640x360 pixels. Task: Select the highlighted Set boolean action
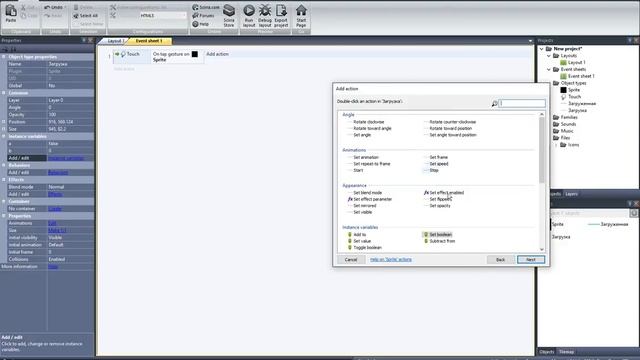pos(438,235)
